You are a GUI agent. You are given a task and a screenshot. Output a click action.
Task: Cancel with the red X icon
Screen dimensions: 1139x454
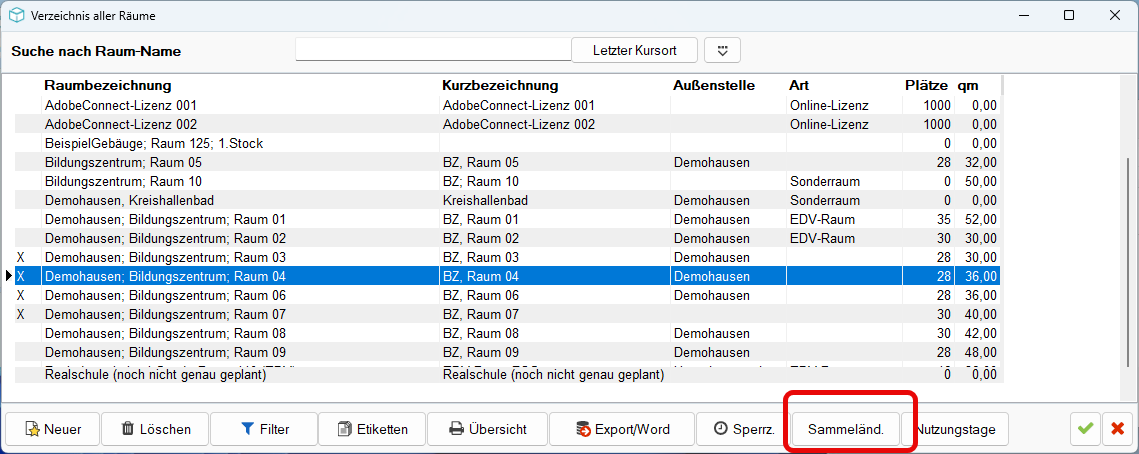(x=1117, y=429)
